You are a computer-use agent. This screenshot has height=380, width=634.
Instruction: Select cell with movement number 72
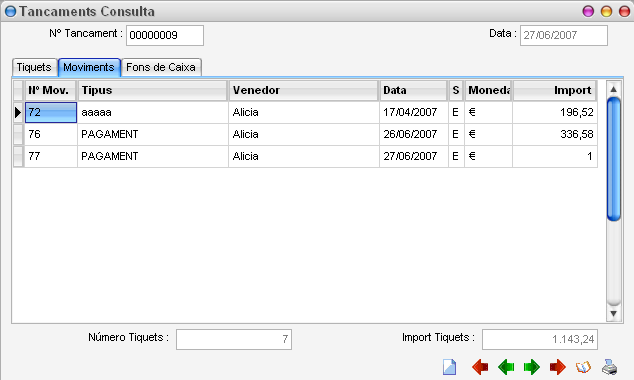[x=51, y=112]
